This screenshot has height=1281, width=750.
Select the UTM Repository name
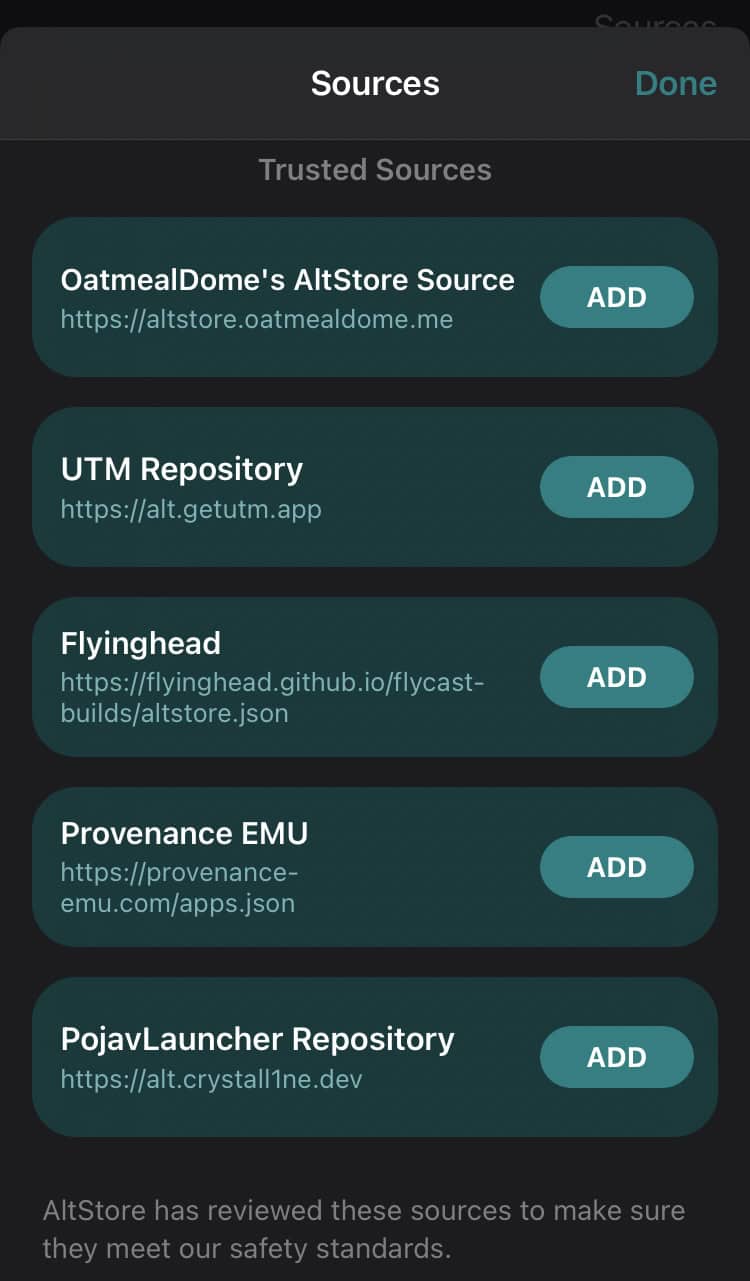click(x=181, y=469)
